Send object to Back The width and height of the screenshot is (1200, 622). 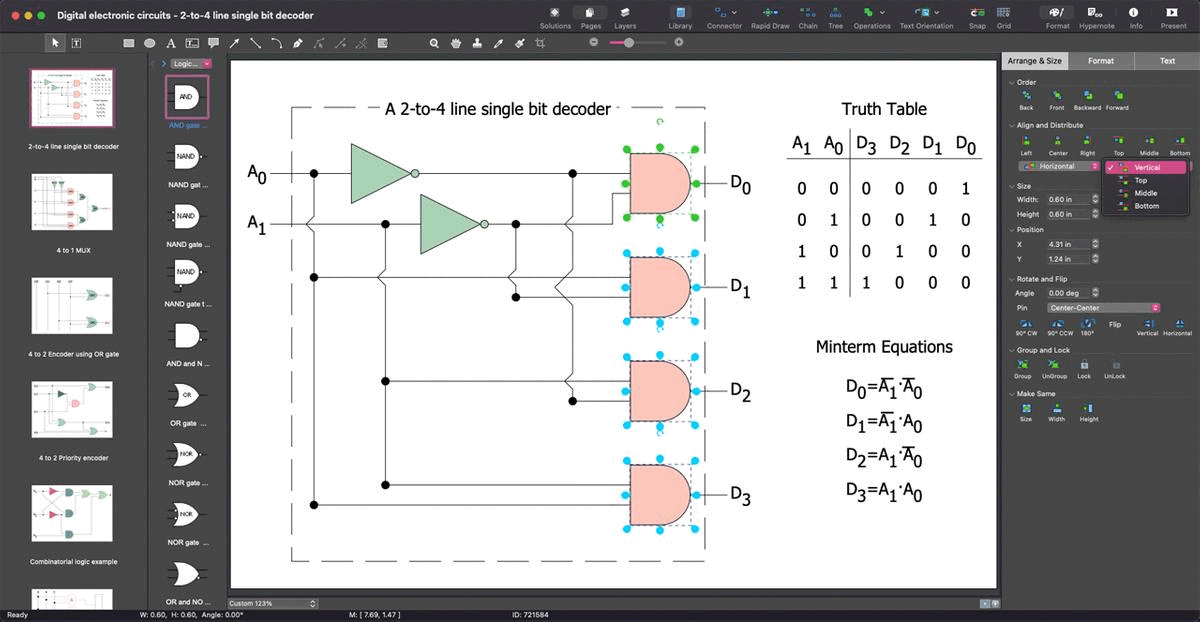(1026, 100)
